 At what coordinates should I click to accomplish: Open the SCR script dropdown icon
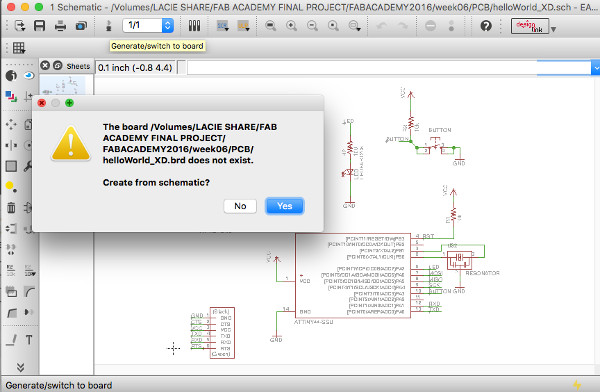point(223,26)
